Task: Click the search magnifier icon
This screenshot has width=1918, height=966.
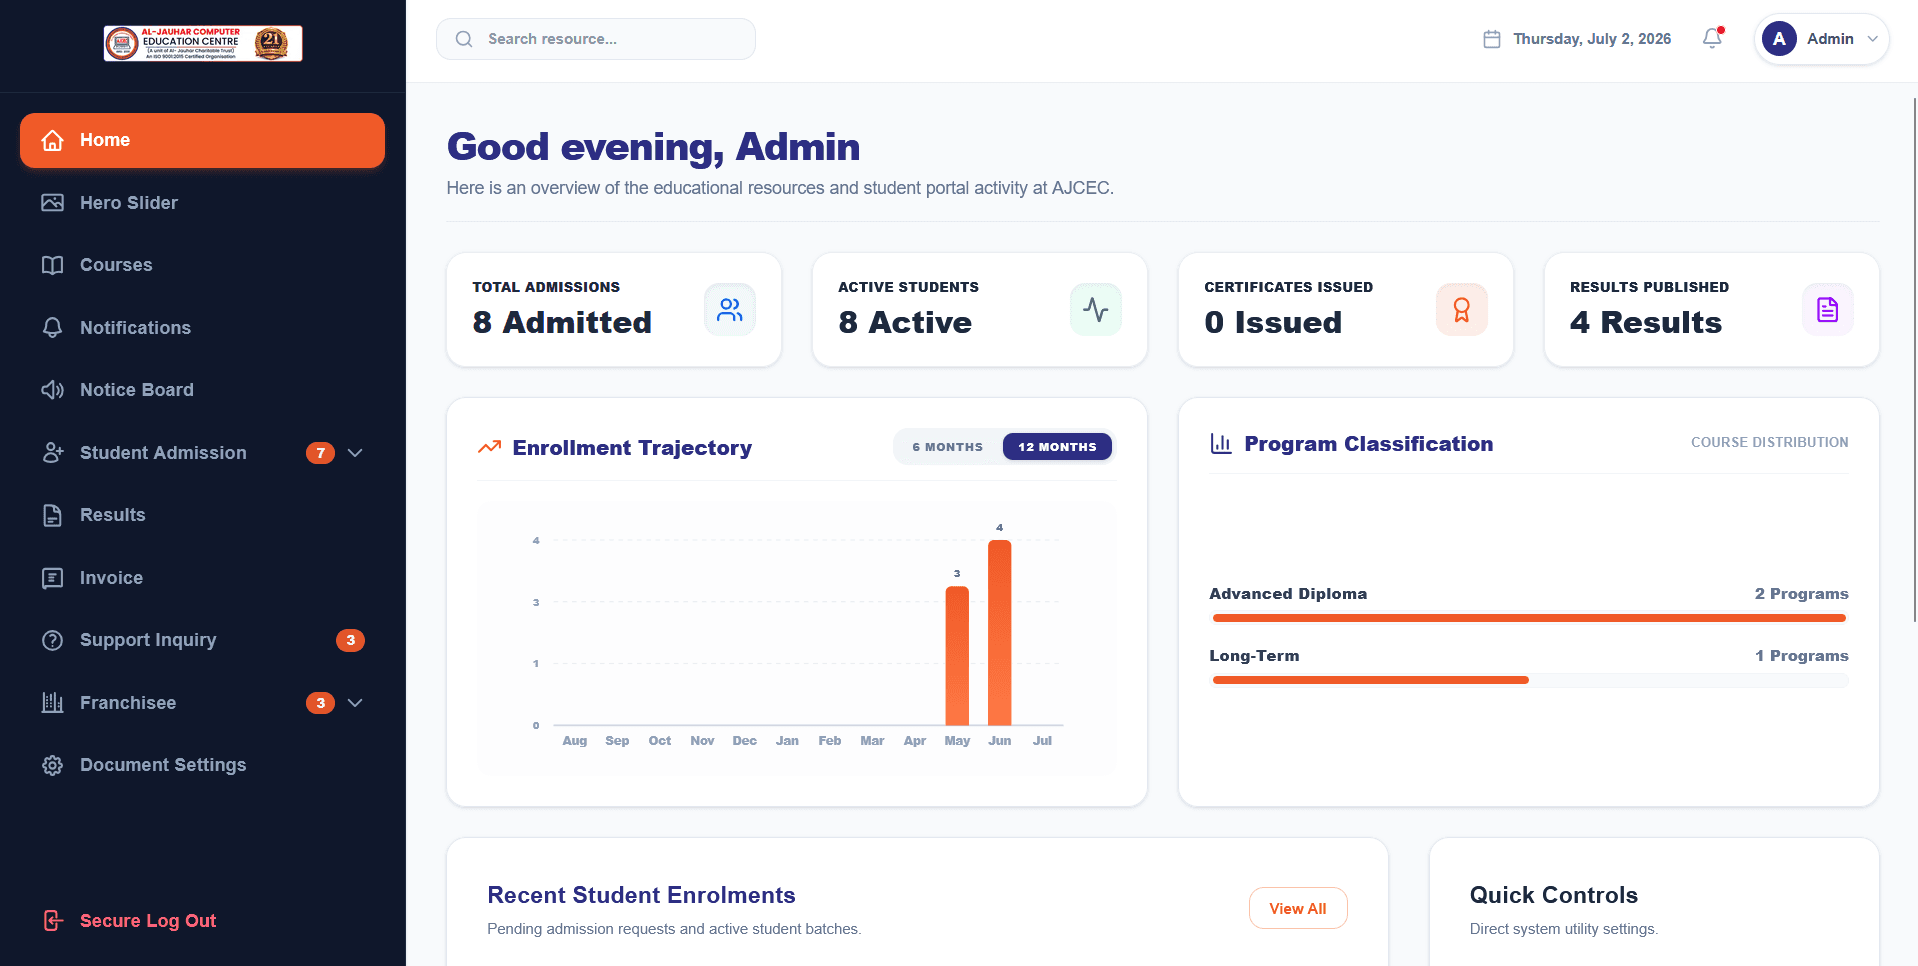Action: click(464, 39)
